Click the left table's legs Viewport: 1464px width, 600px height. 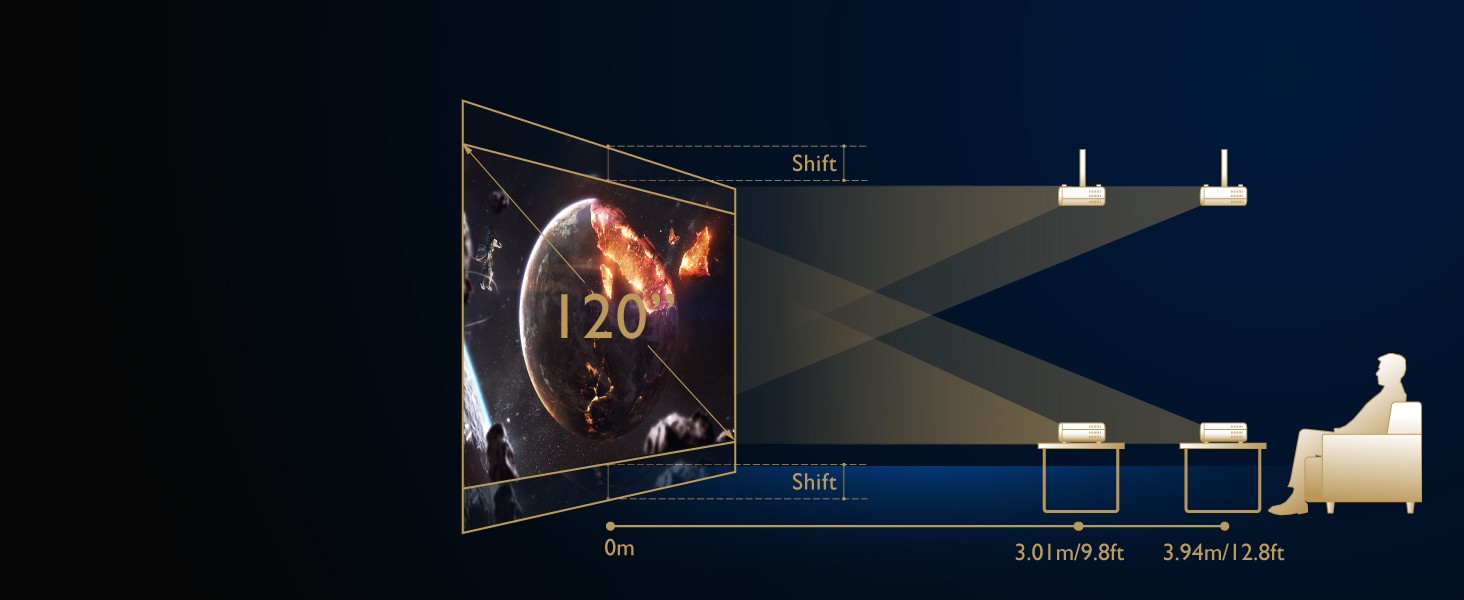1081,480
